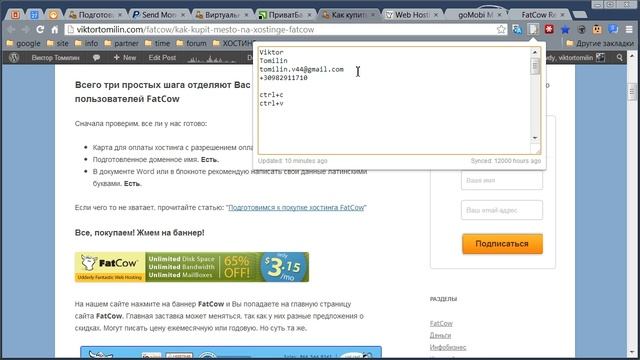
Task: Open the Виктор Томилин site menu
Action: coord(56,58)
